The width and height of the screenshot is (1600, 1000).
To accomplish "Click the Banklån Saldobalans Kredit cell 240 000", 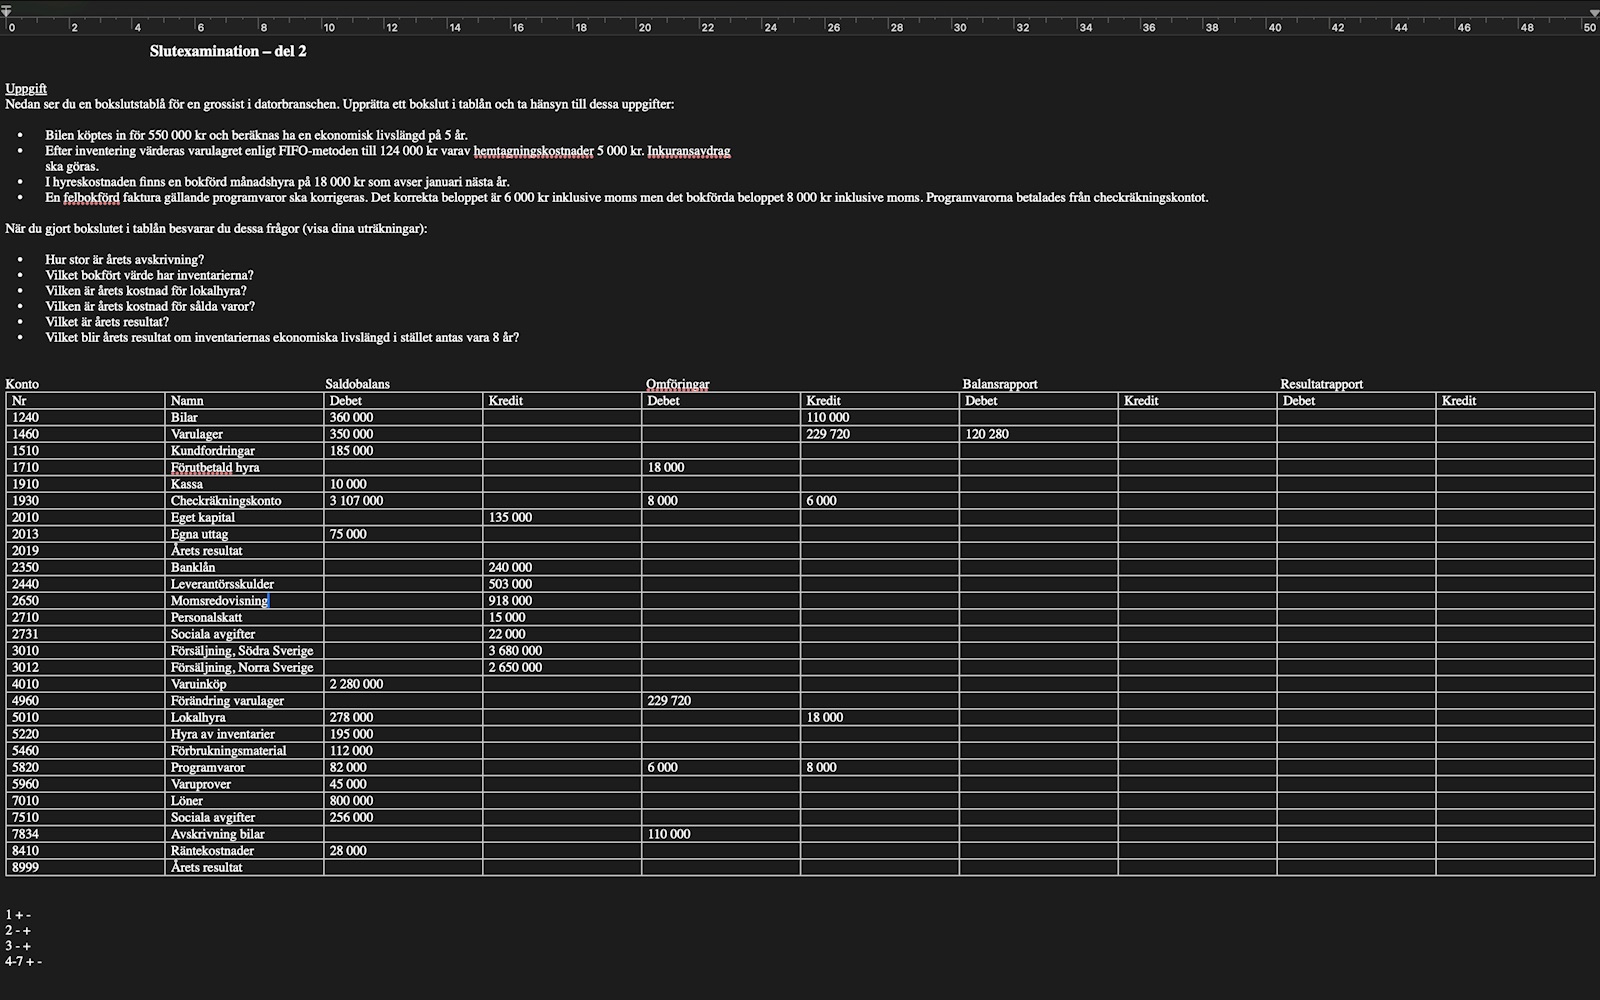I will click(510, 567).
